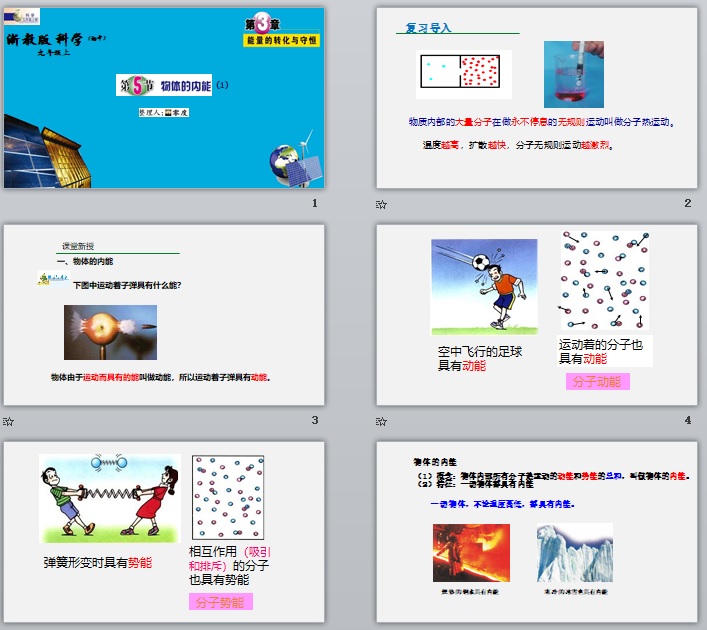
Task: Click slide number 2 label
Action: (688, 203)
